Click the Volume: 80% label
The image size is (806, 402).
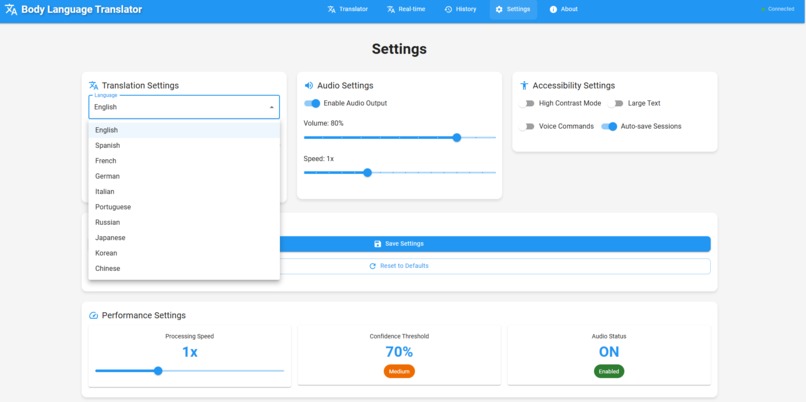(x=323, y=123)
